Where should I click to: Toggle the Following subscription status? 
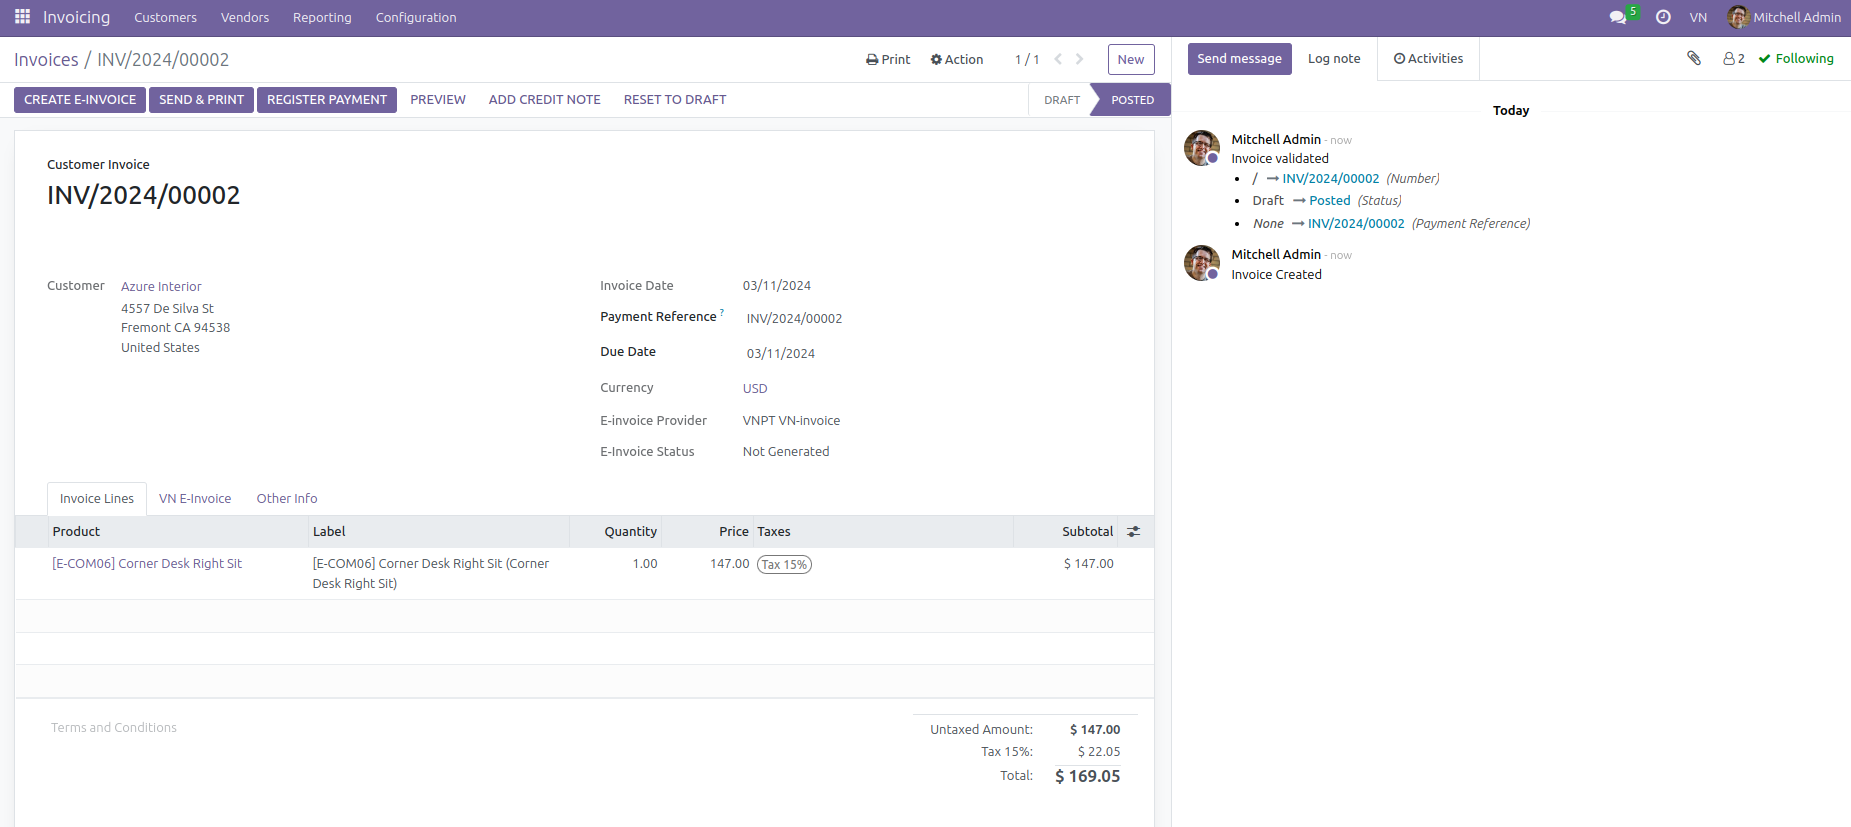pyautogui.click(x=1796, y=59)
